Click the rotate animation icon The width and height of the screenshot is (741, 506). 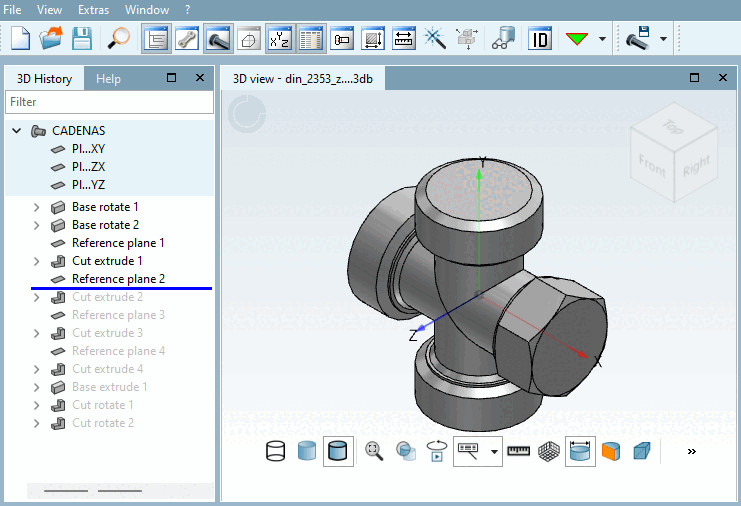[x=436, y=452]
